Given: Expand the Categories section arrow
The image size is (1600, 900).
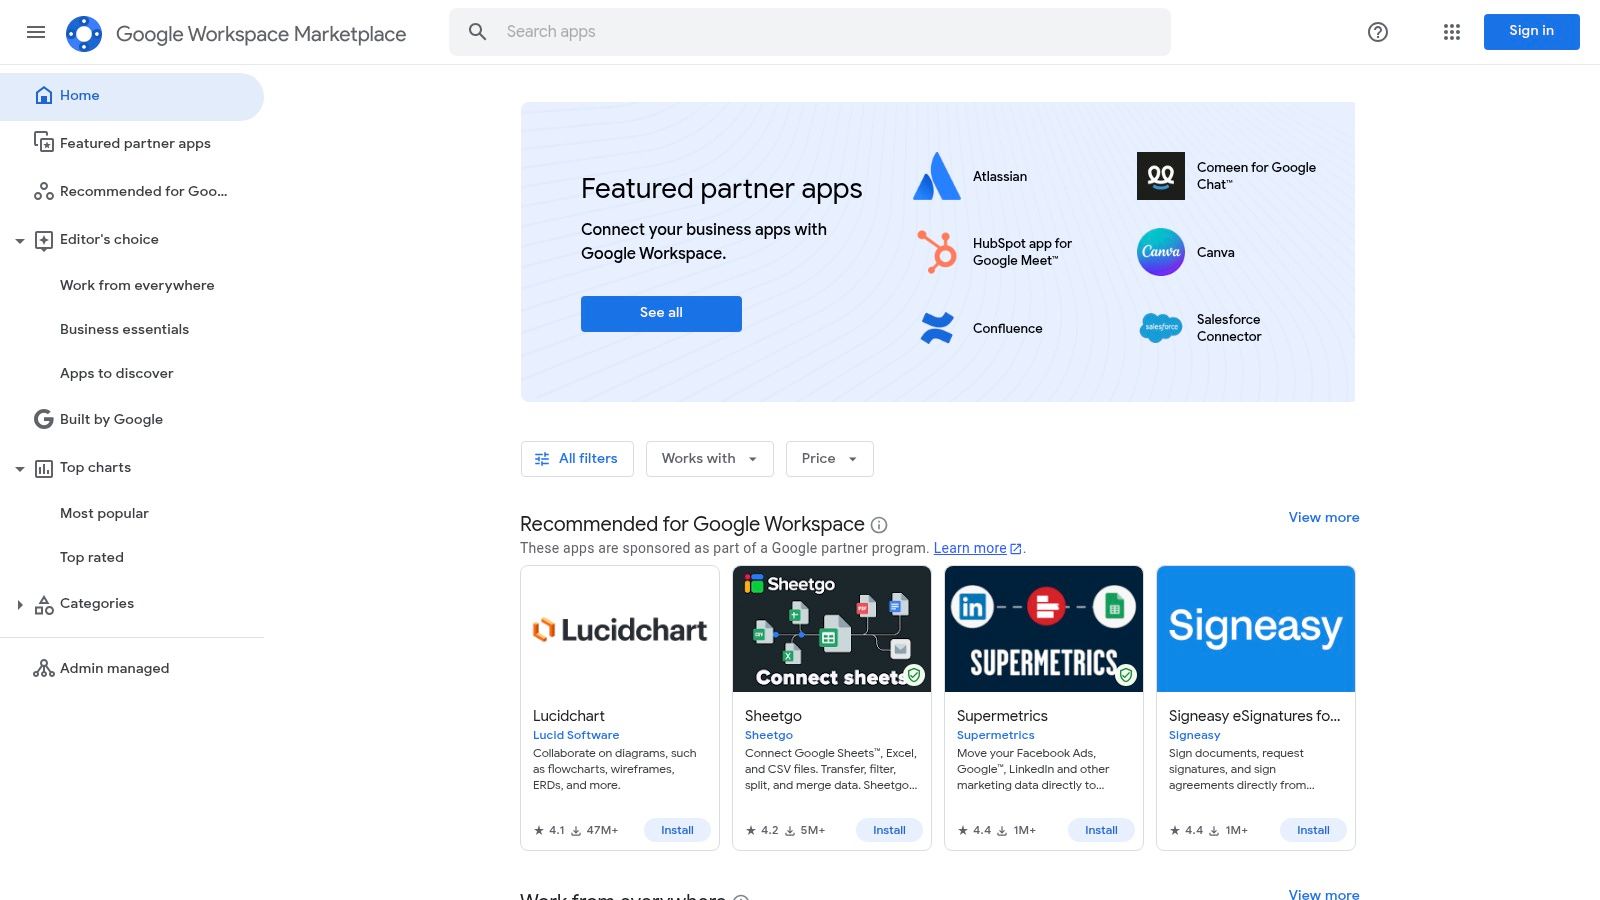Looking at the screenshot, I should coord(20,604).
